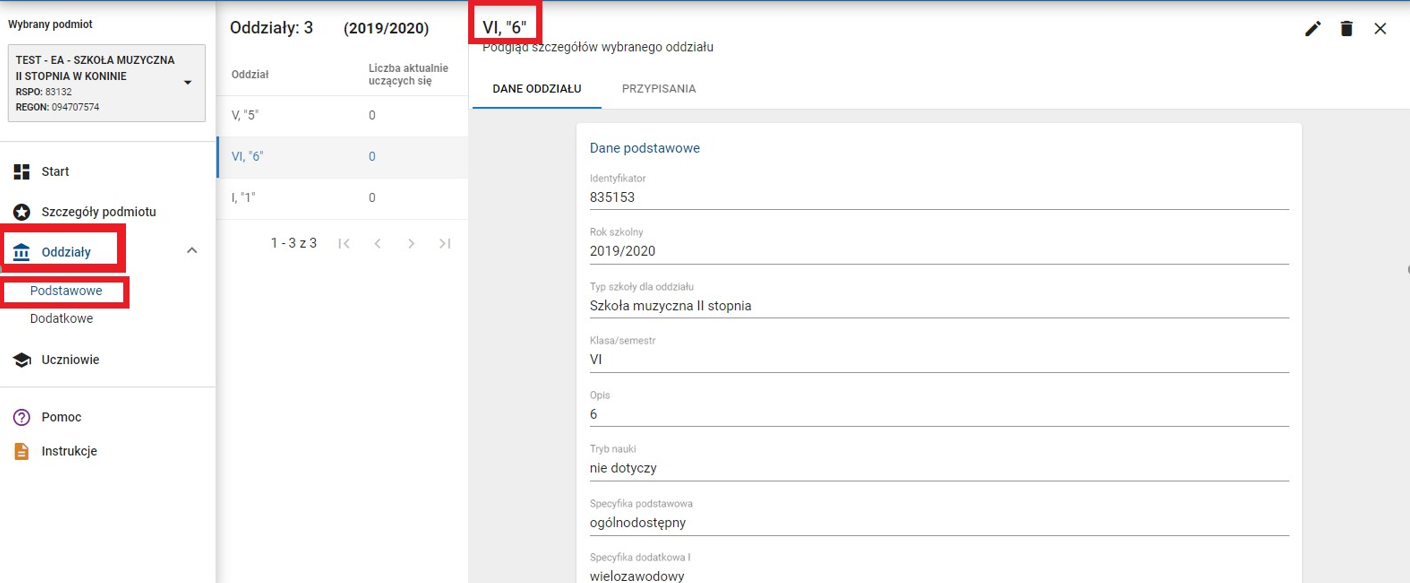
Task: Switch to the Przypisania tab
Action: [x=658, y=89]
